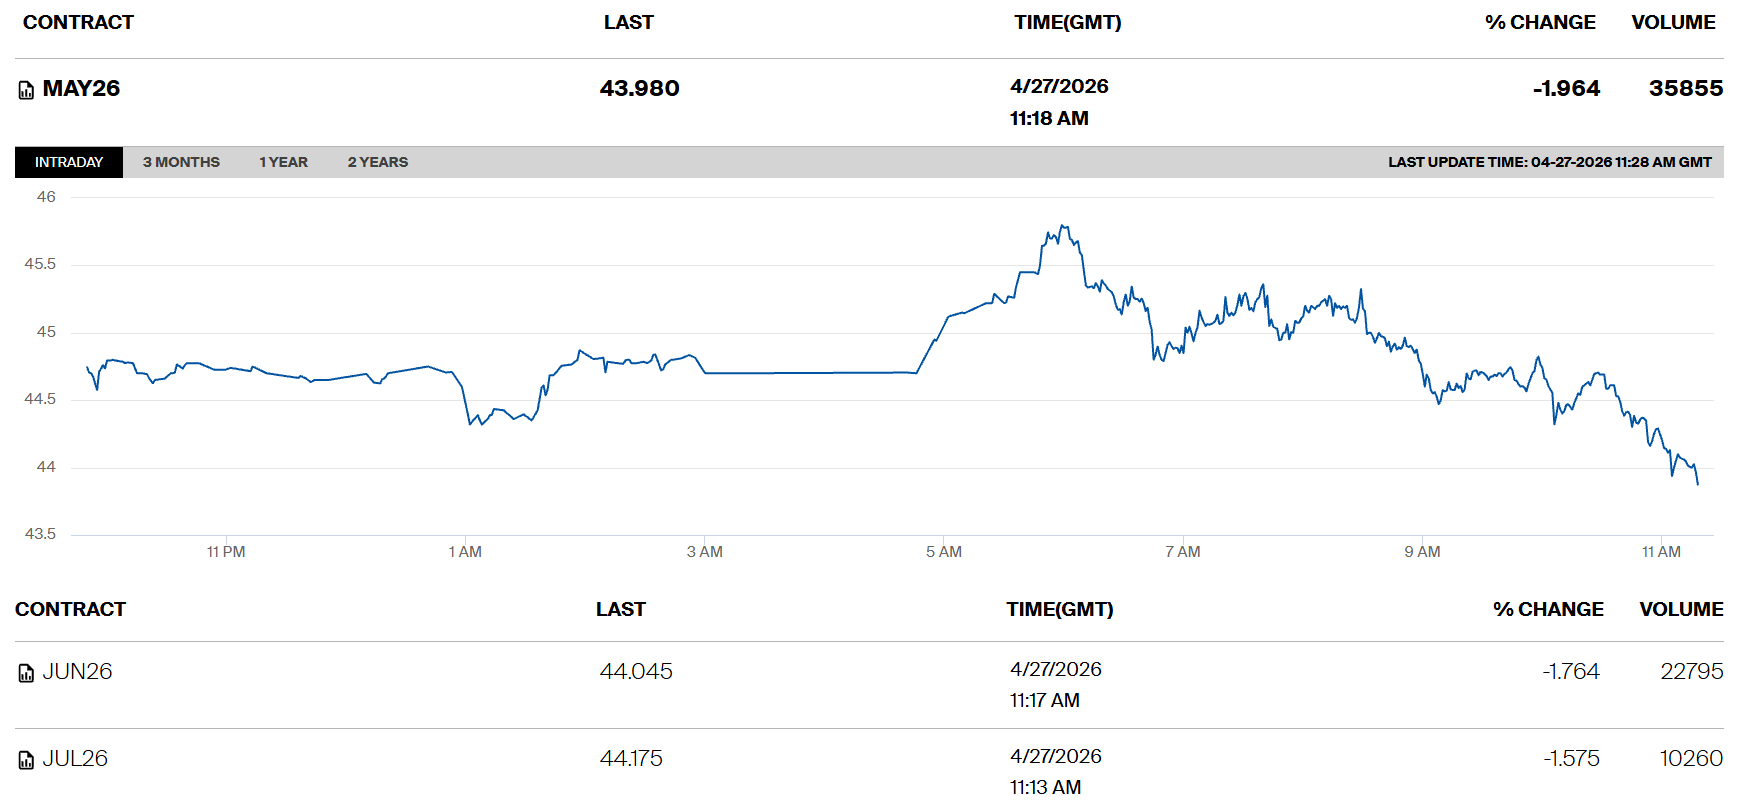1741x805 pixels.
Task: Click the MAY26 last price 43.980
Action: coord(639,89)
